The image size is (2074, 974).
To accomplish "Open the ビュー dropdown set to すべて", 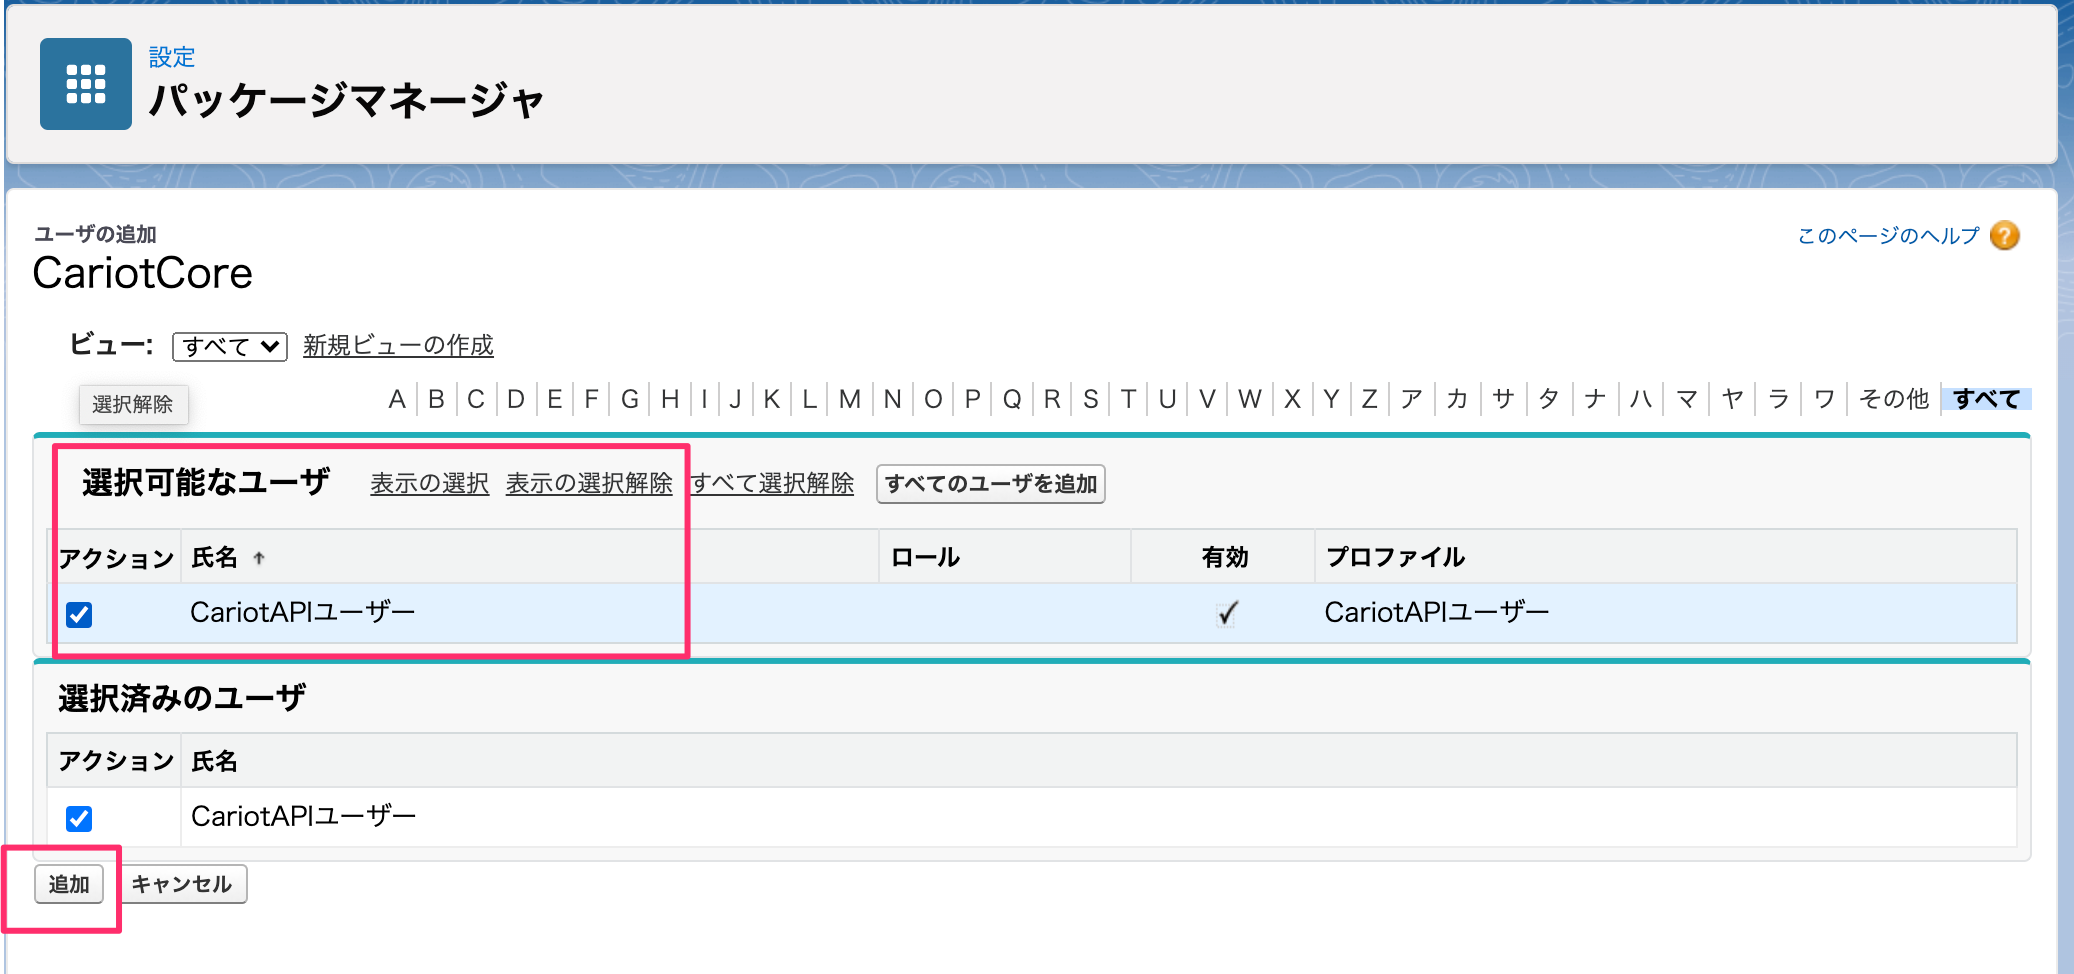I will 230,346.
